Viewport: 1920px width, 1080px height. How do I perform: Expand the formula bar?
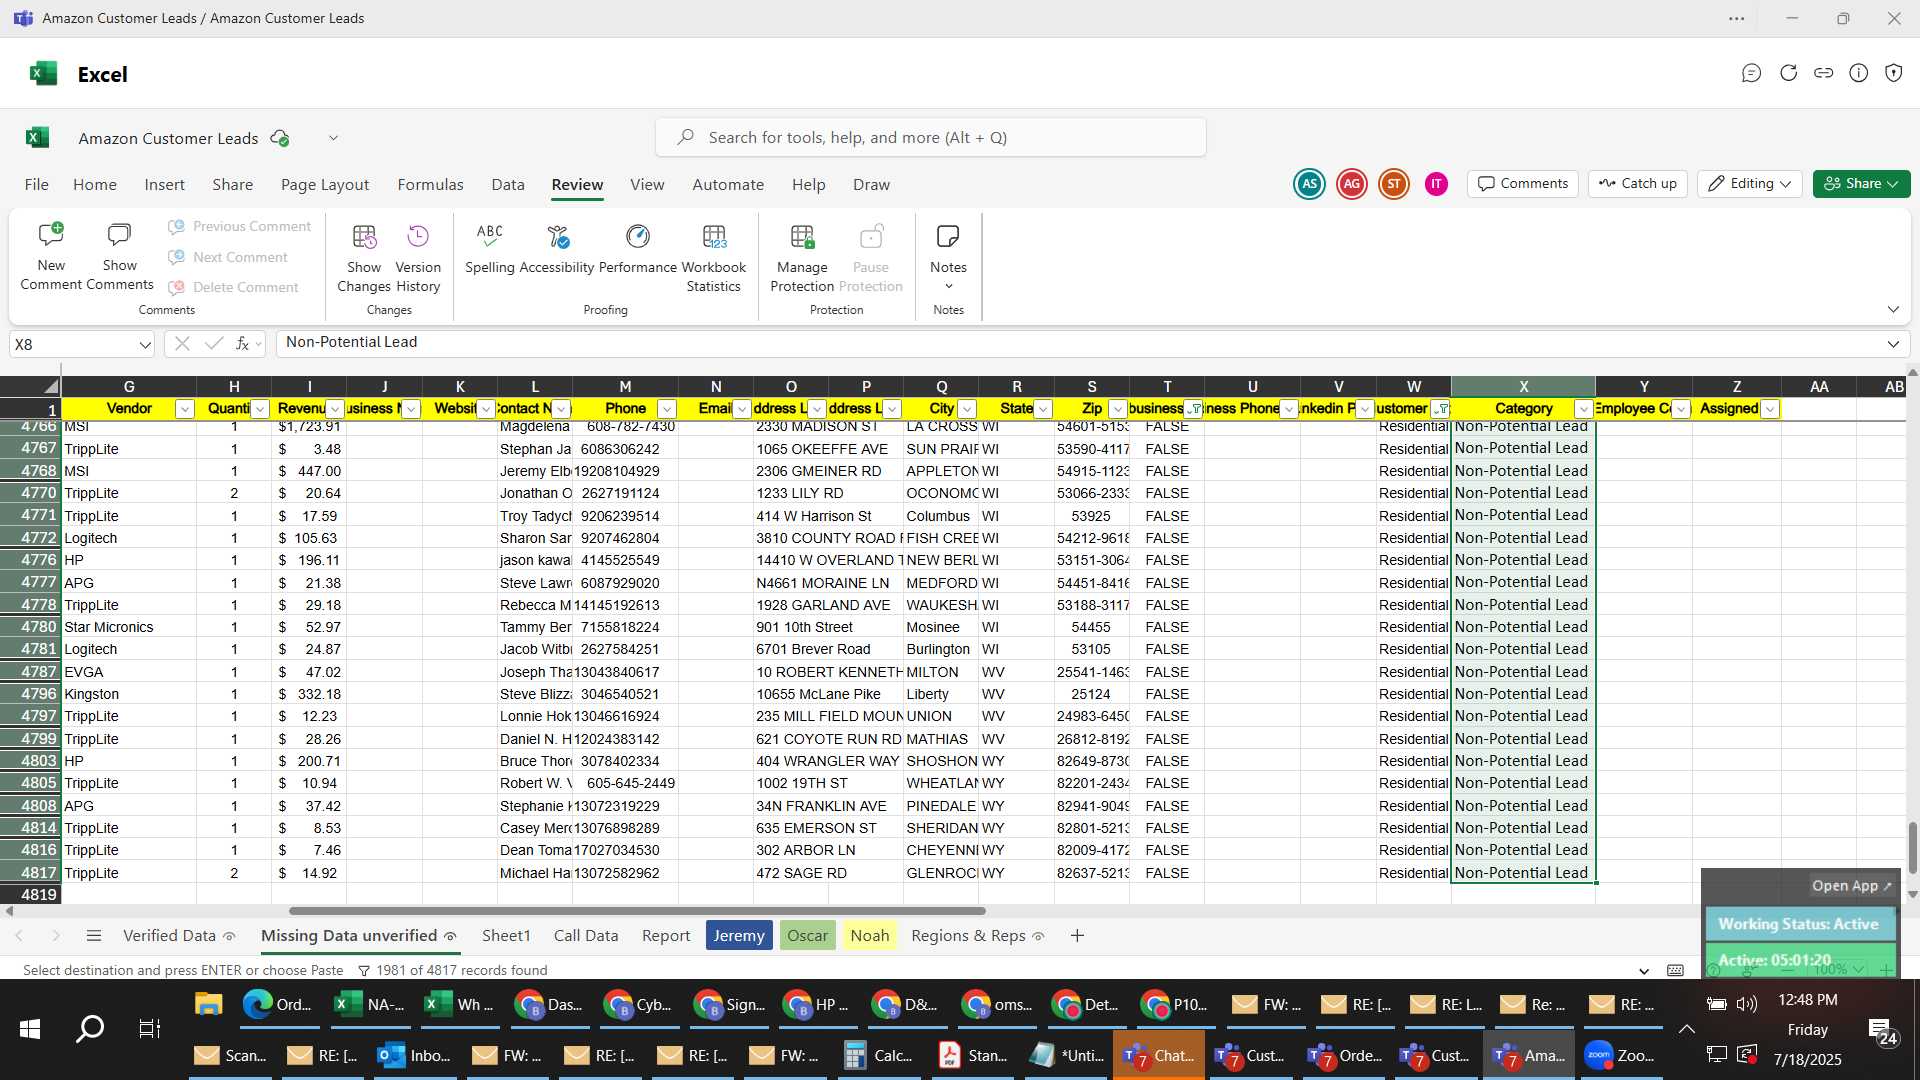click(x=1893, y=344)
